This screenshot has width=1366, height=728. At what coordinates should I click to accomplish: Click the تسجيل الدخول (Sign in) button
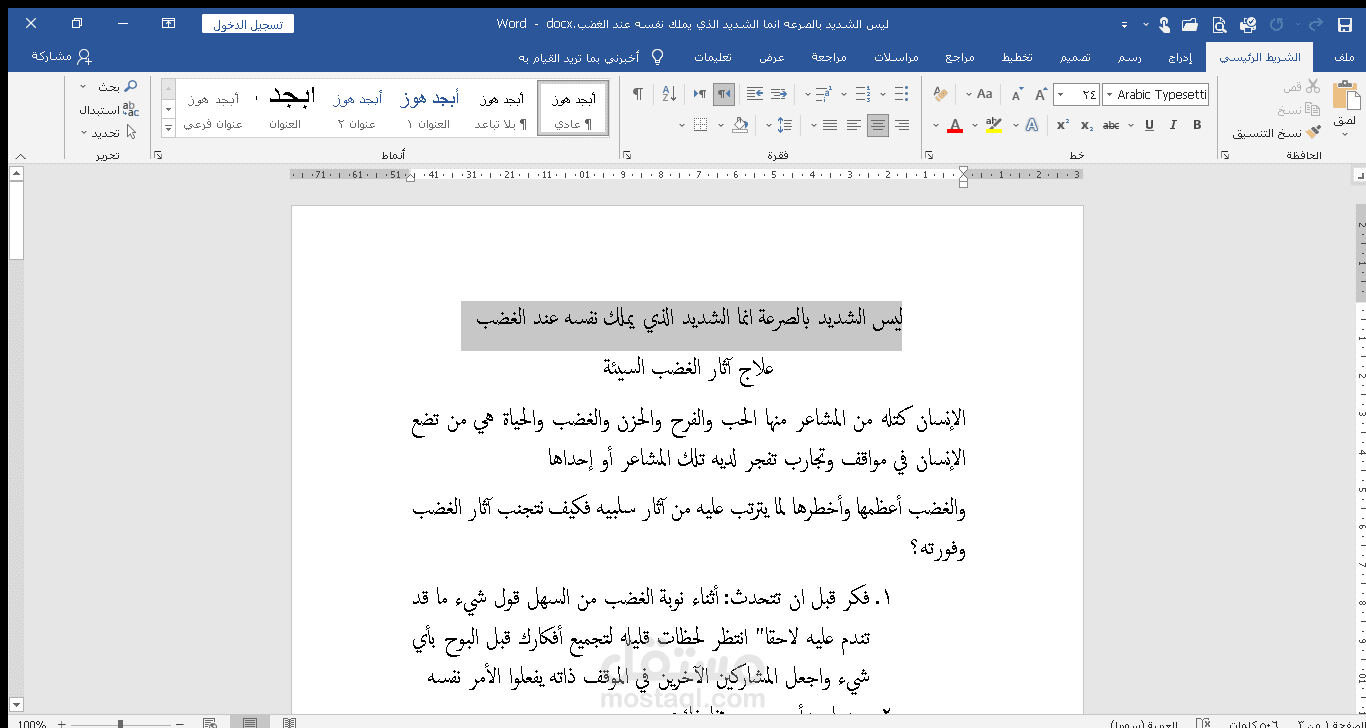click(x=247, y=24)
